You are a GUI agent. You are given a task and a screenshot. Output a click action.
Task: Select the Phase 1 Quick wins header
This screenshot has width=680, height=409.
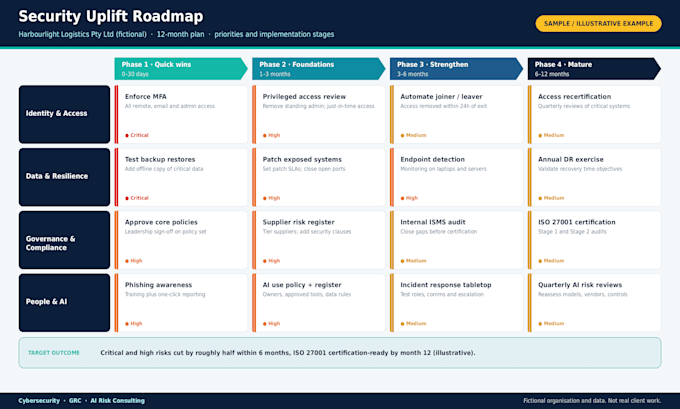(x=181, y=69)
